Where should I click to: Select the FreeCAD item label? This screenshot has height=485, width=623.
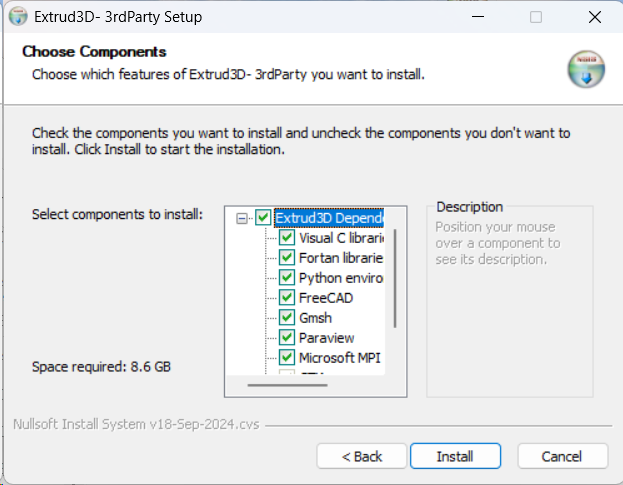[x=326, y=298]
